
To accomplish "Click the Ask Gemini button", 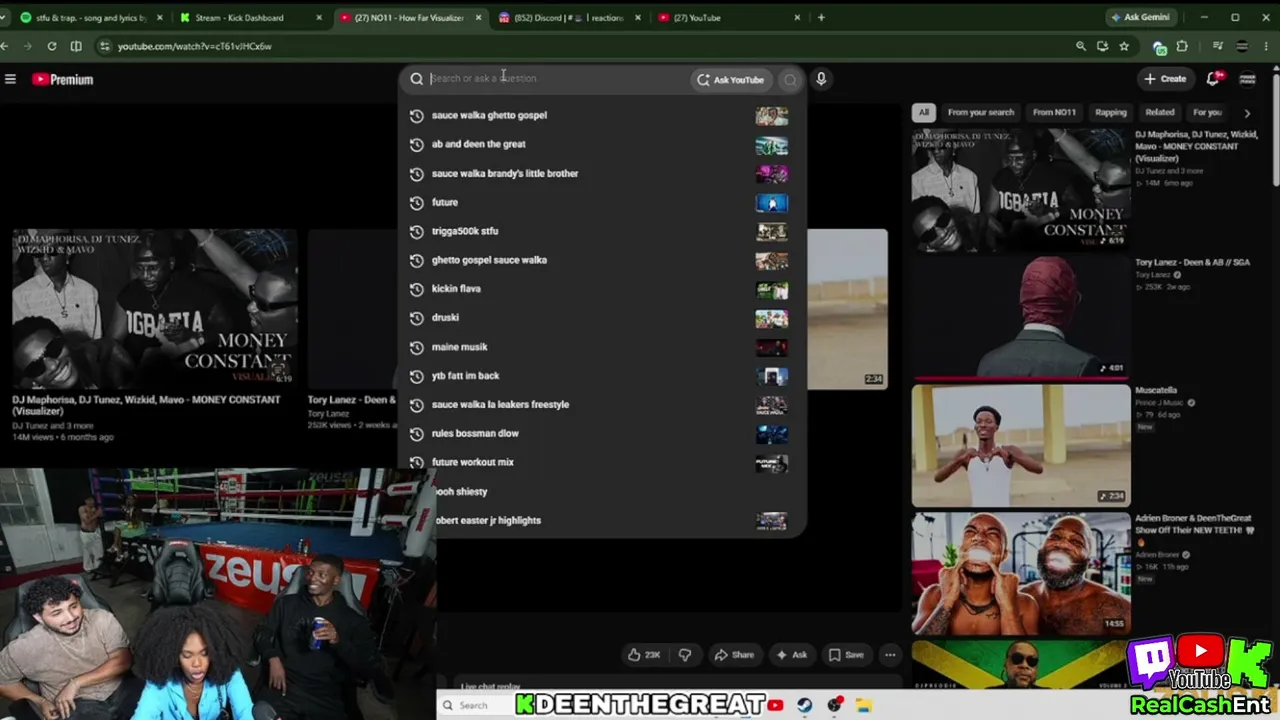I will pos(1140,17).
